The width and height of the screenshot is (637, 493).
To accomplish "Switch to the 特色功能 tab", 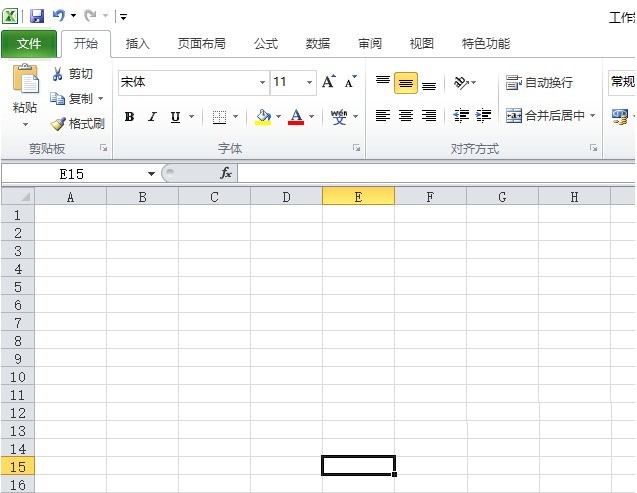I will click(x=486, y=43).
